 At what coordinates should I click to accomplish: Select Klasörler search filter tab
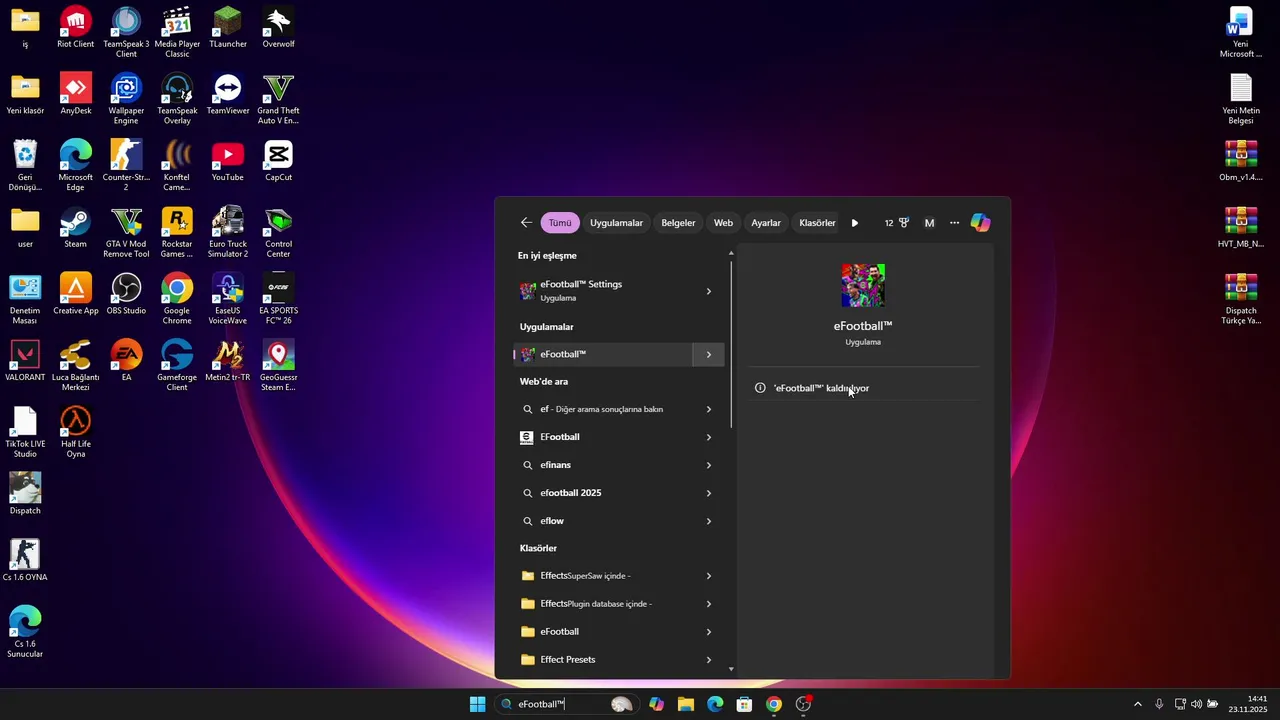point(817,223)
